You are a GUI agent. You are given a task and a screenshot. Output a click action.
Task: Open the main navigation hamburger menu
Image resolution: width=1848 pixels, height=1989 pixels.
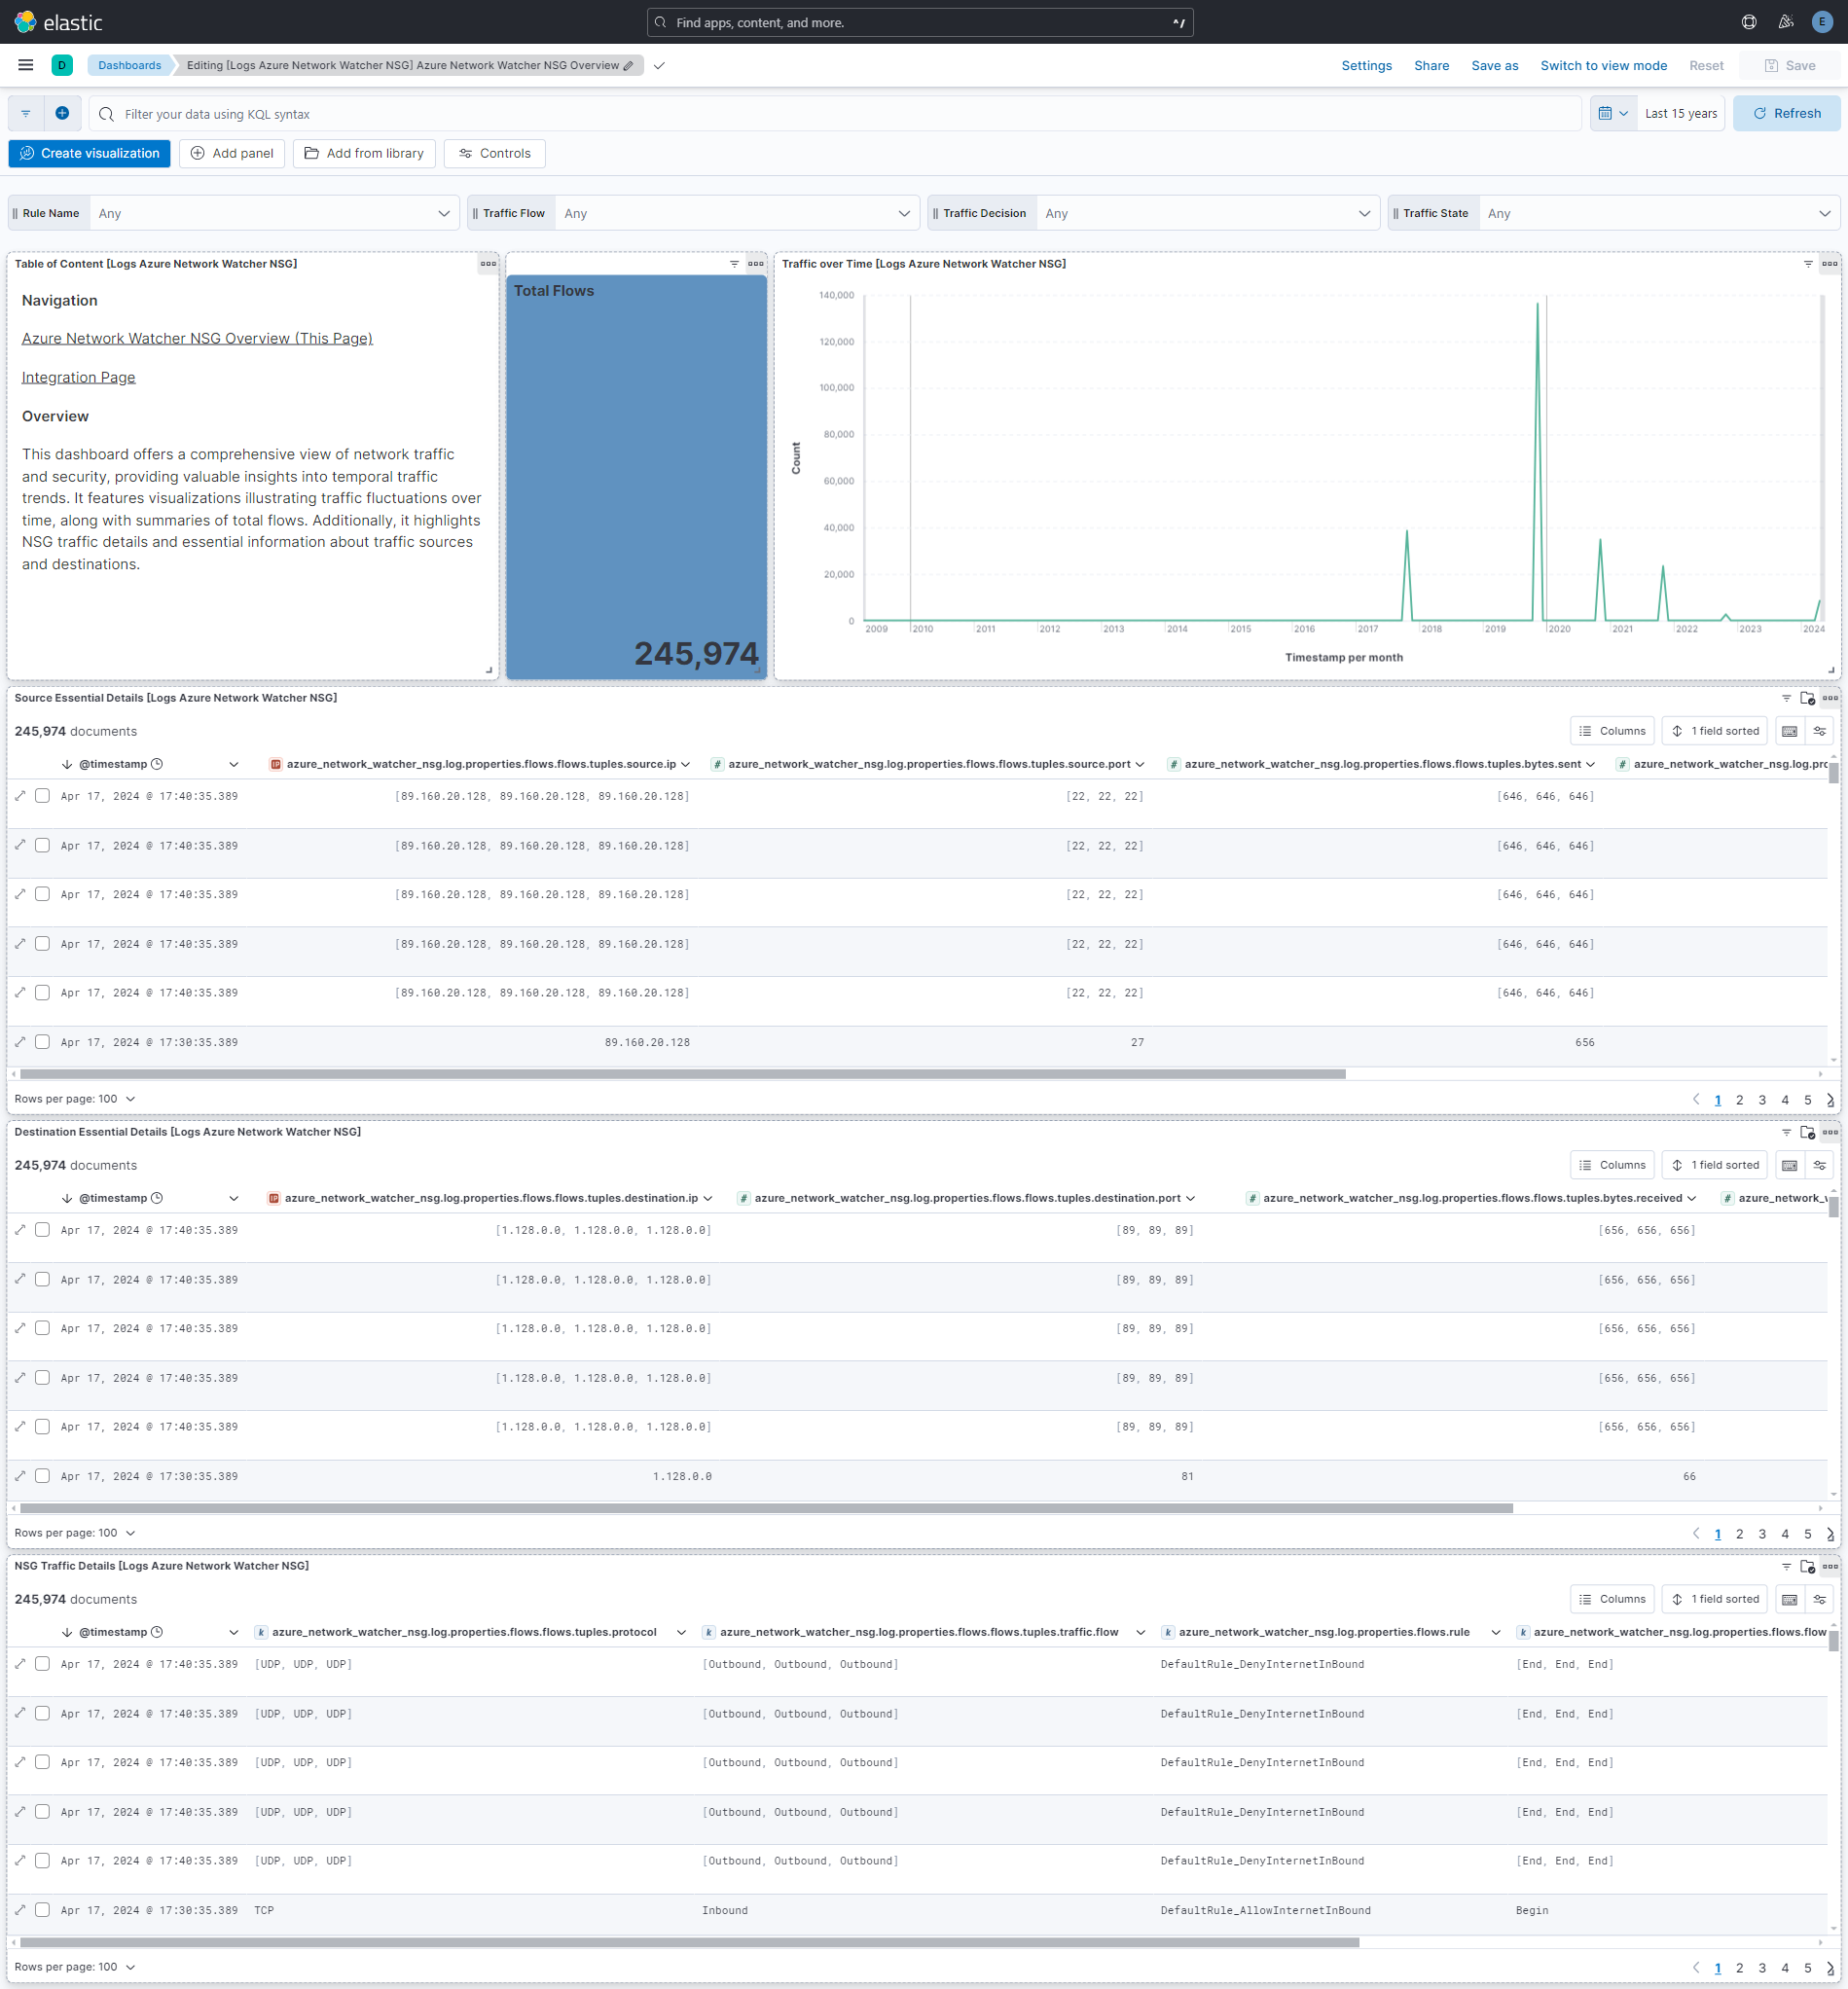point(25,64)
